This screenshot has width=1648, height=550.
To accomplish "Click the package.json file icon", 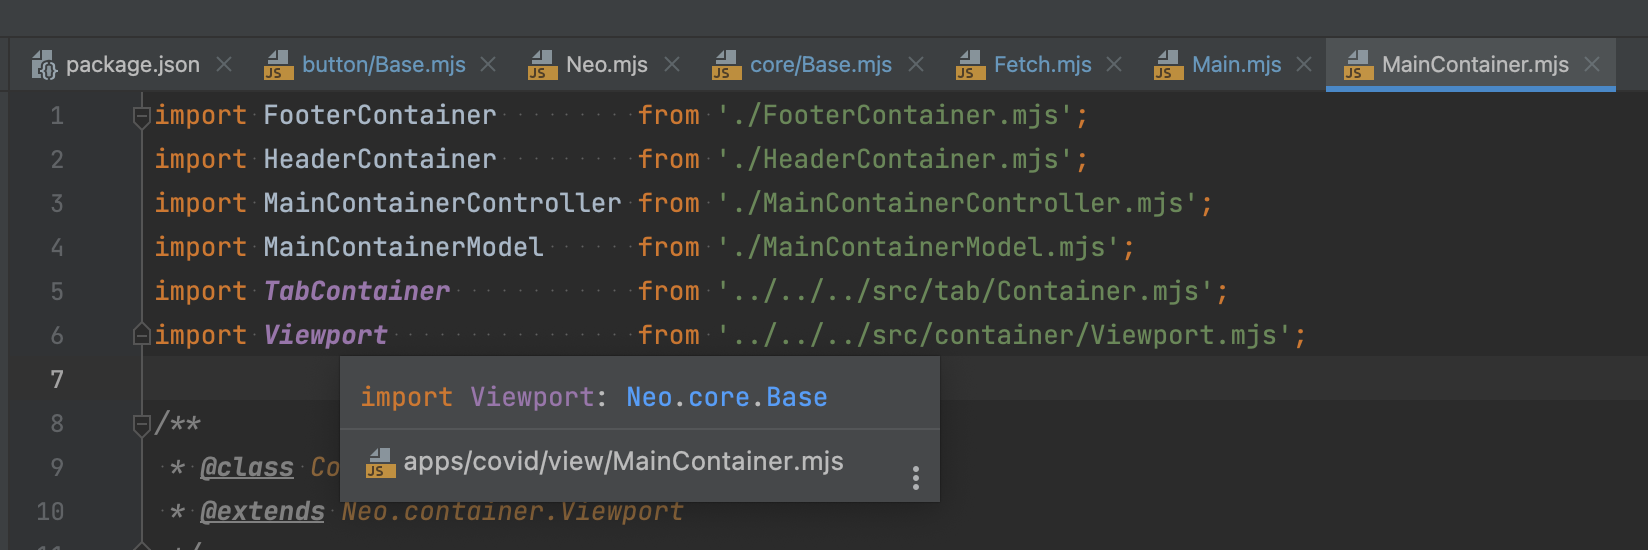I will pyautogui.click(x=45, y=65).
